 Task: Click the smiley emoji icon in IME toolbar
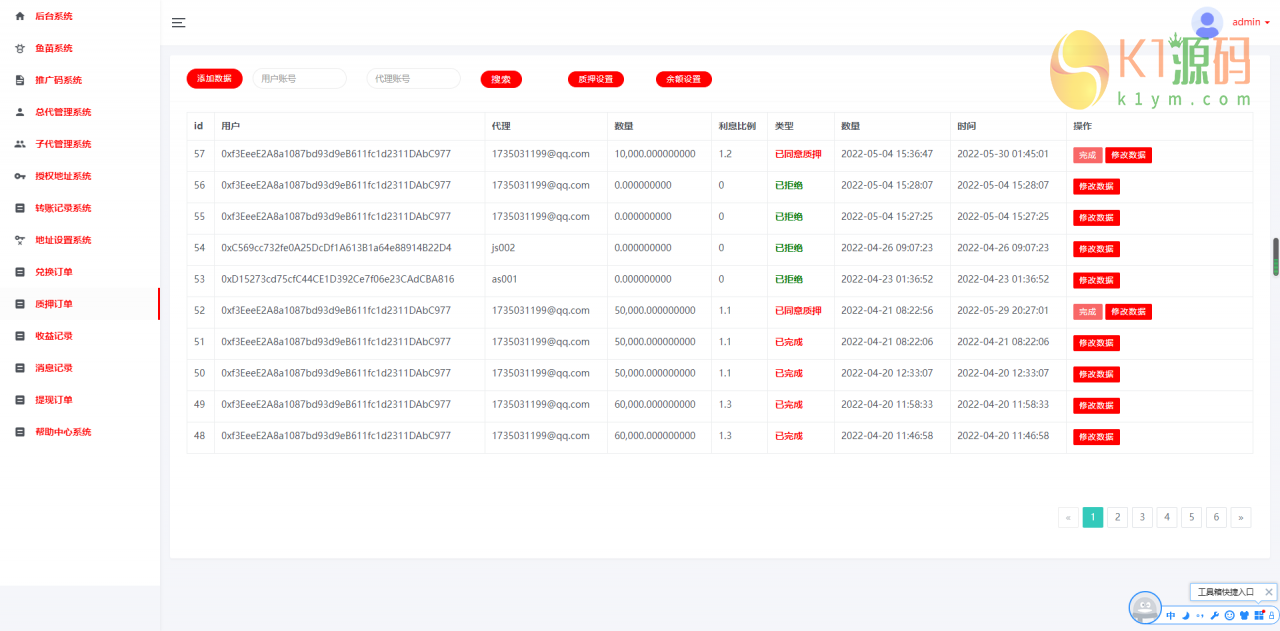(1229, 615)
